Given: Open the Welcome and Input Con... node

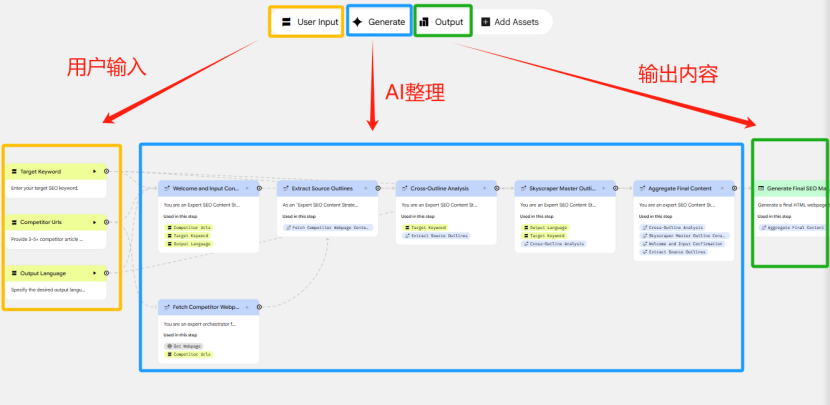Looking at the screenshot, I should coord(206,188).
